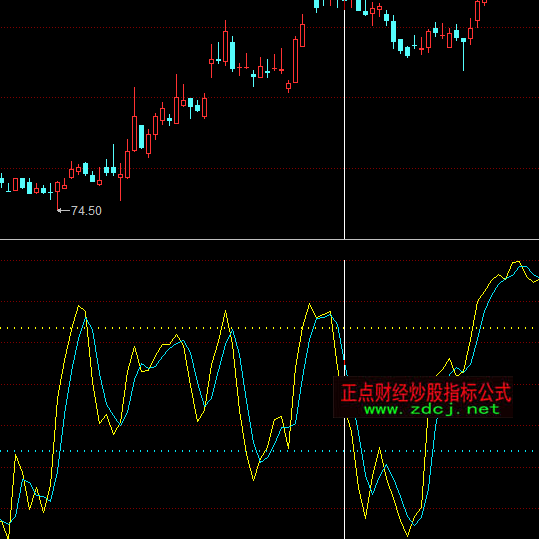The height and width of the screenshot is (539, 539).
Task: Open the www.zdcj.net watermark link
Action: point(431,409)
